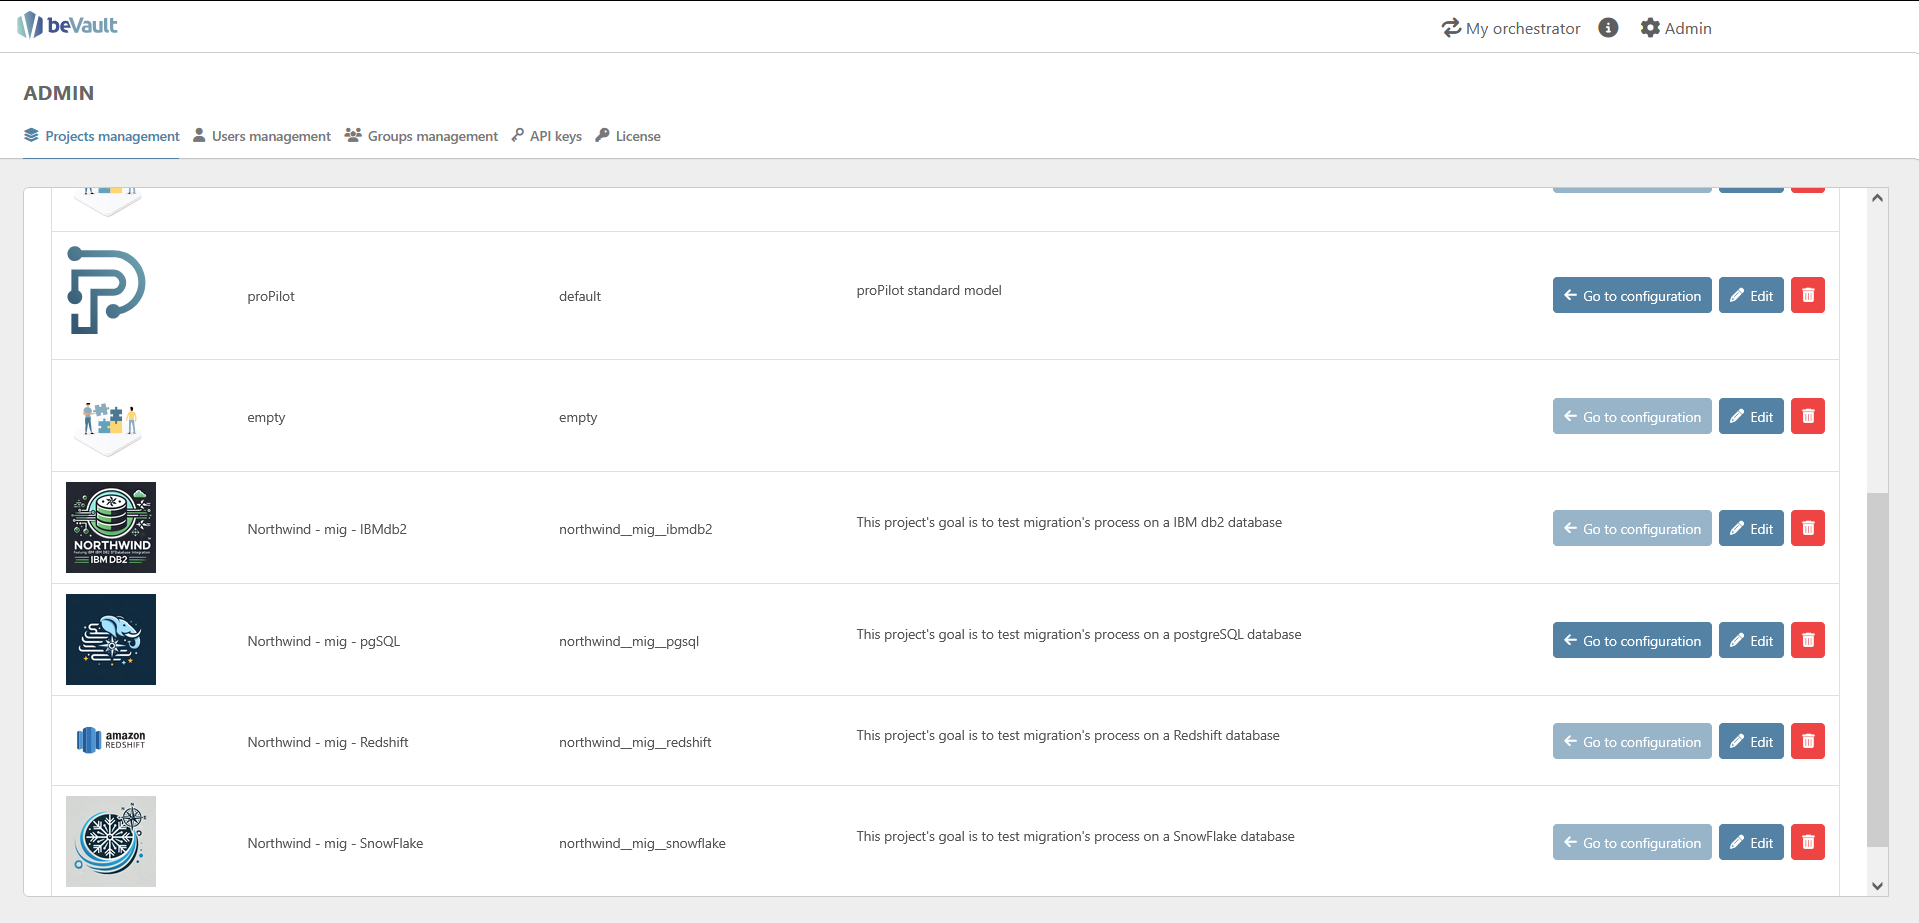The image size is (1919, 923).
Task: Click the scrollbar down arrow in project list
Action: (1877, 885)
